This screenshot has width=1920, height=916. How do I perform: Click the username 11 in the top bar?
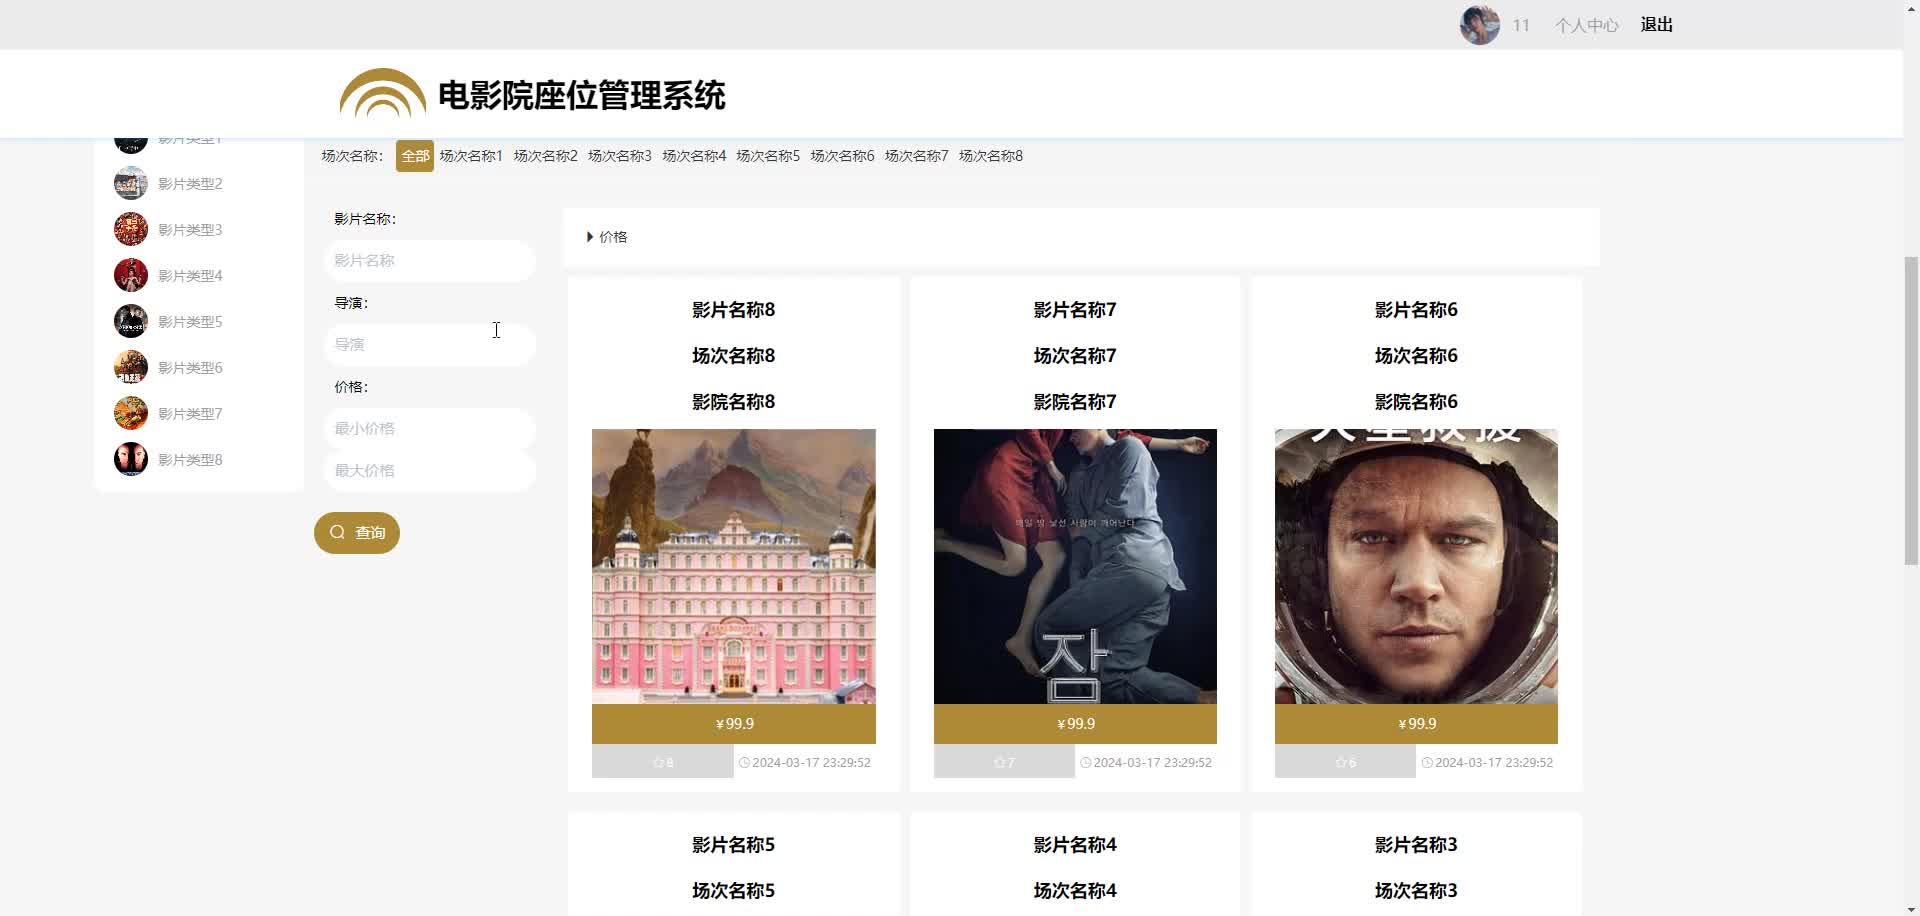pyautogui.click(x=1521, y=25)
